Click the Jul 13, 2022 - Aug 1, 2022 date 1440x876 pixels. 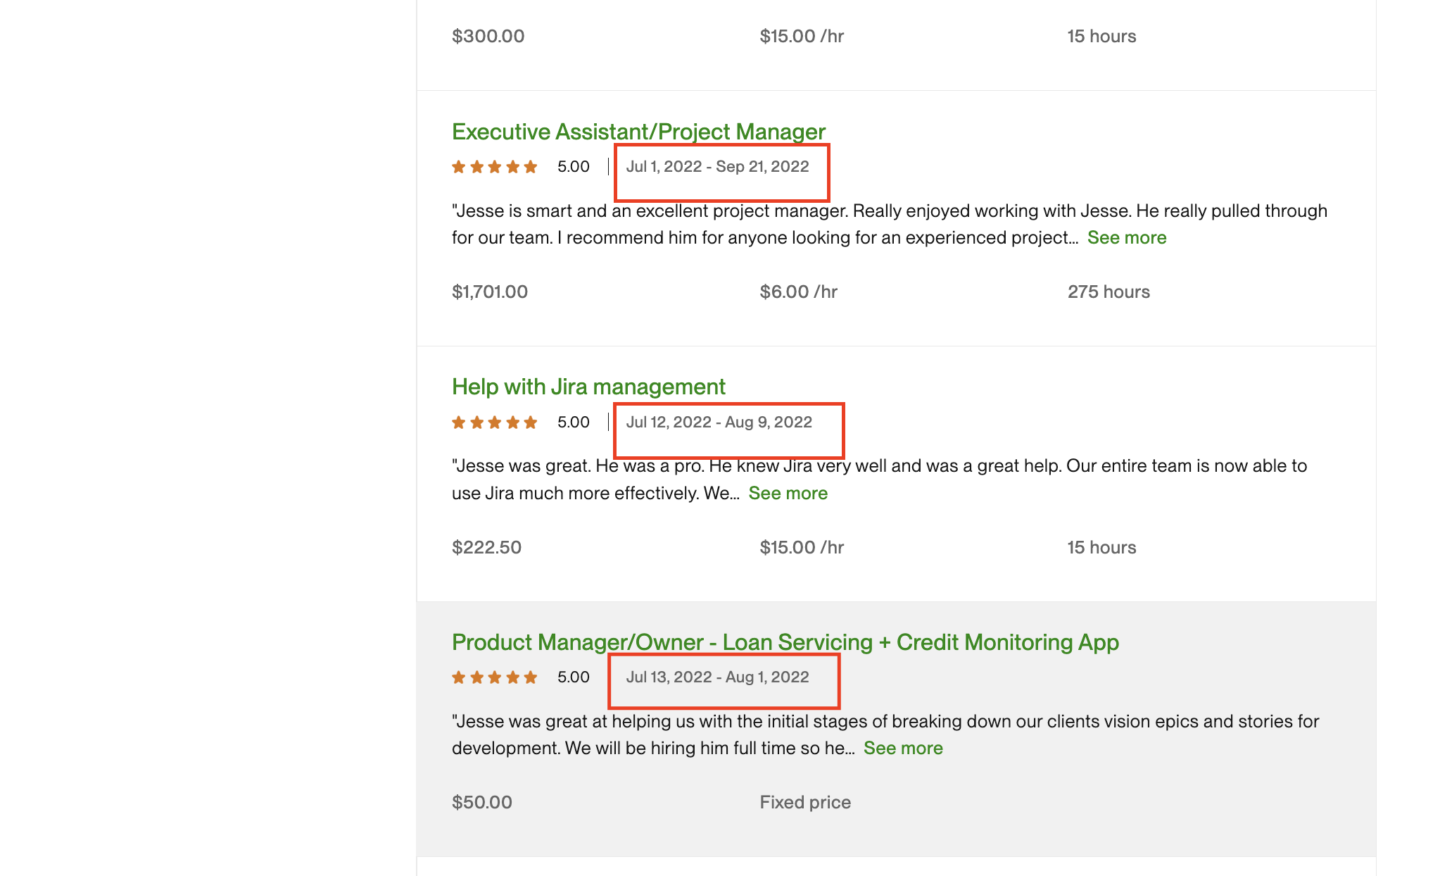coord(717,677)
